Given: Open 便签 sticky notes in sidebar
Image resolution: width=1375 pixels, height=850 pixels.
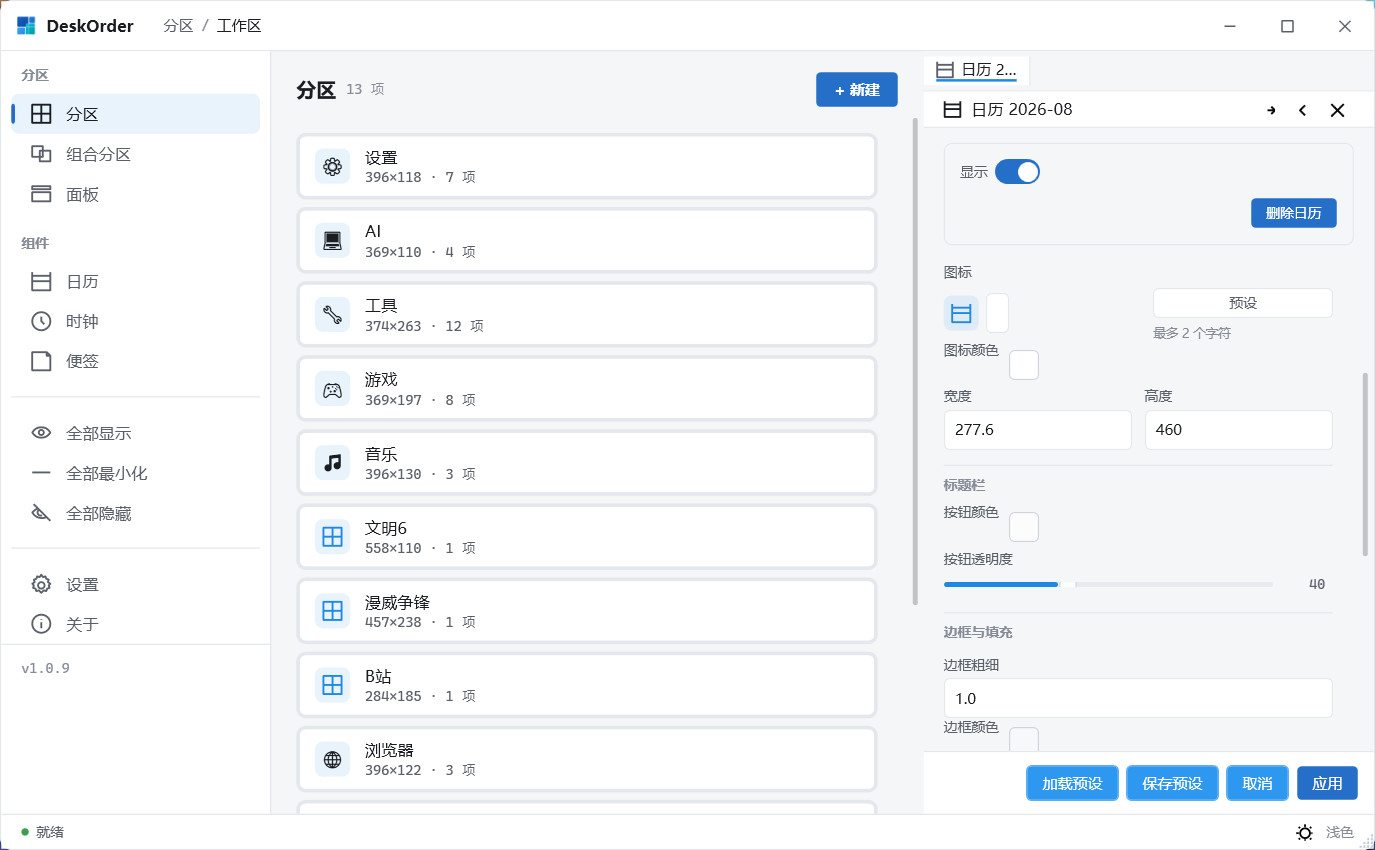Looking at the screenshot, I should [136, 361].
